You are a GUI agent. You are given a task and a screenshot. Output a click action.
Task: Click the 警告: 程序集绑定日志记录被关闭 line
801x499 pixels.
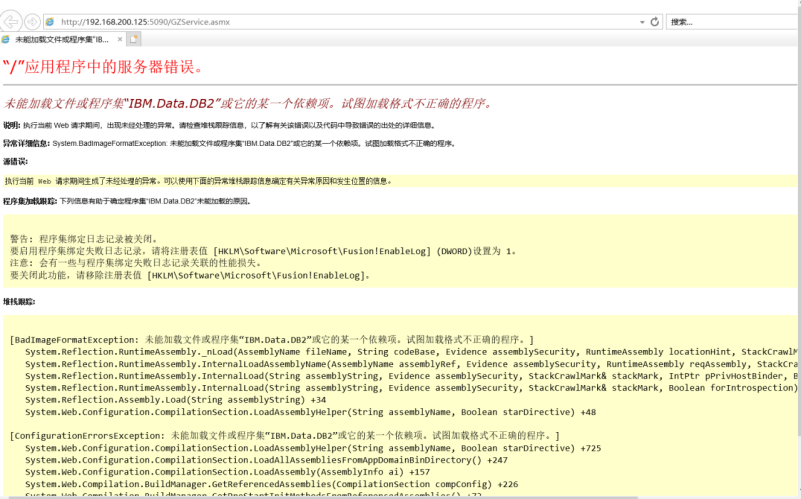84,239
